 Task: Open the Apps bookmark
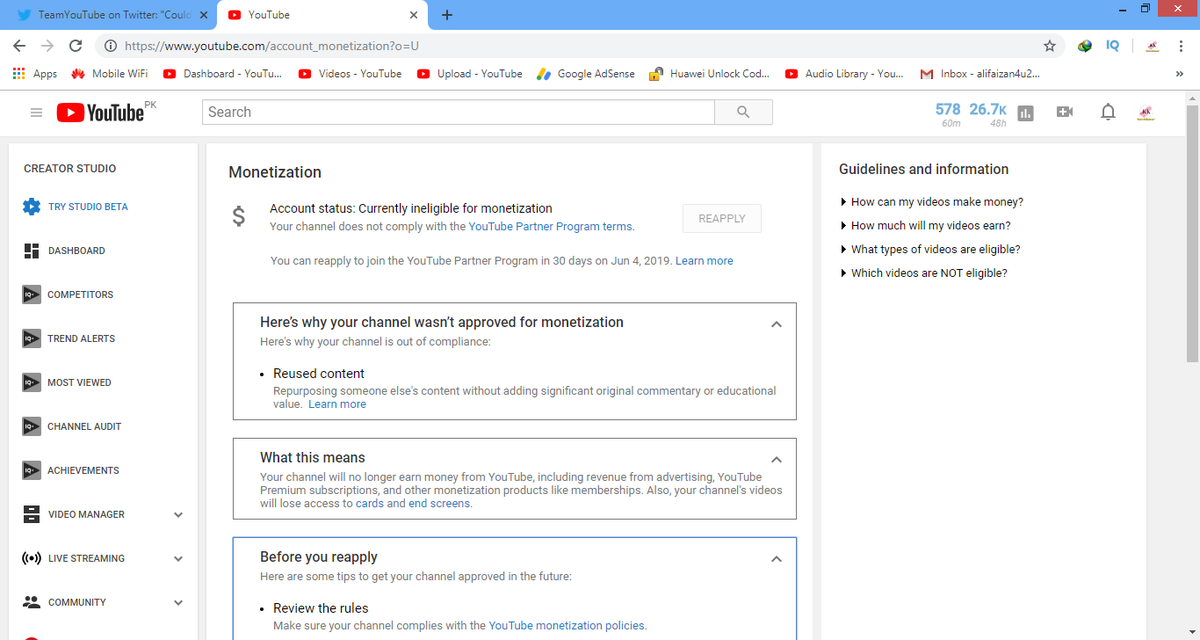[x=34, y=73]
